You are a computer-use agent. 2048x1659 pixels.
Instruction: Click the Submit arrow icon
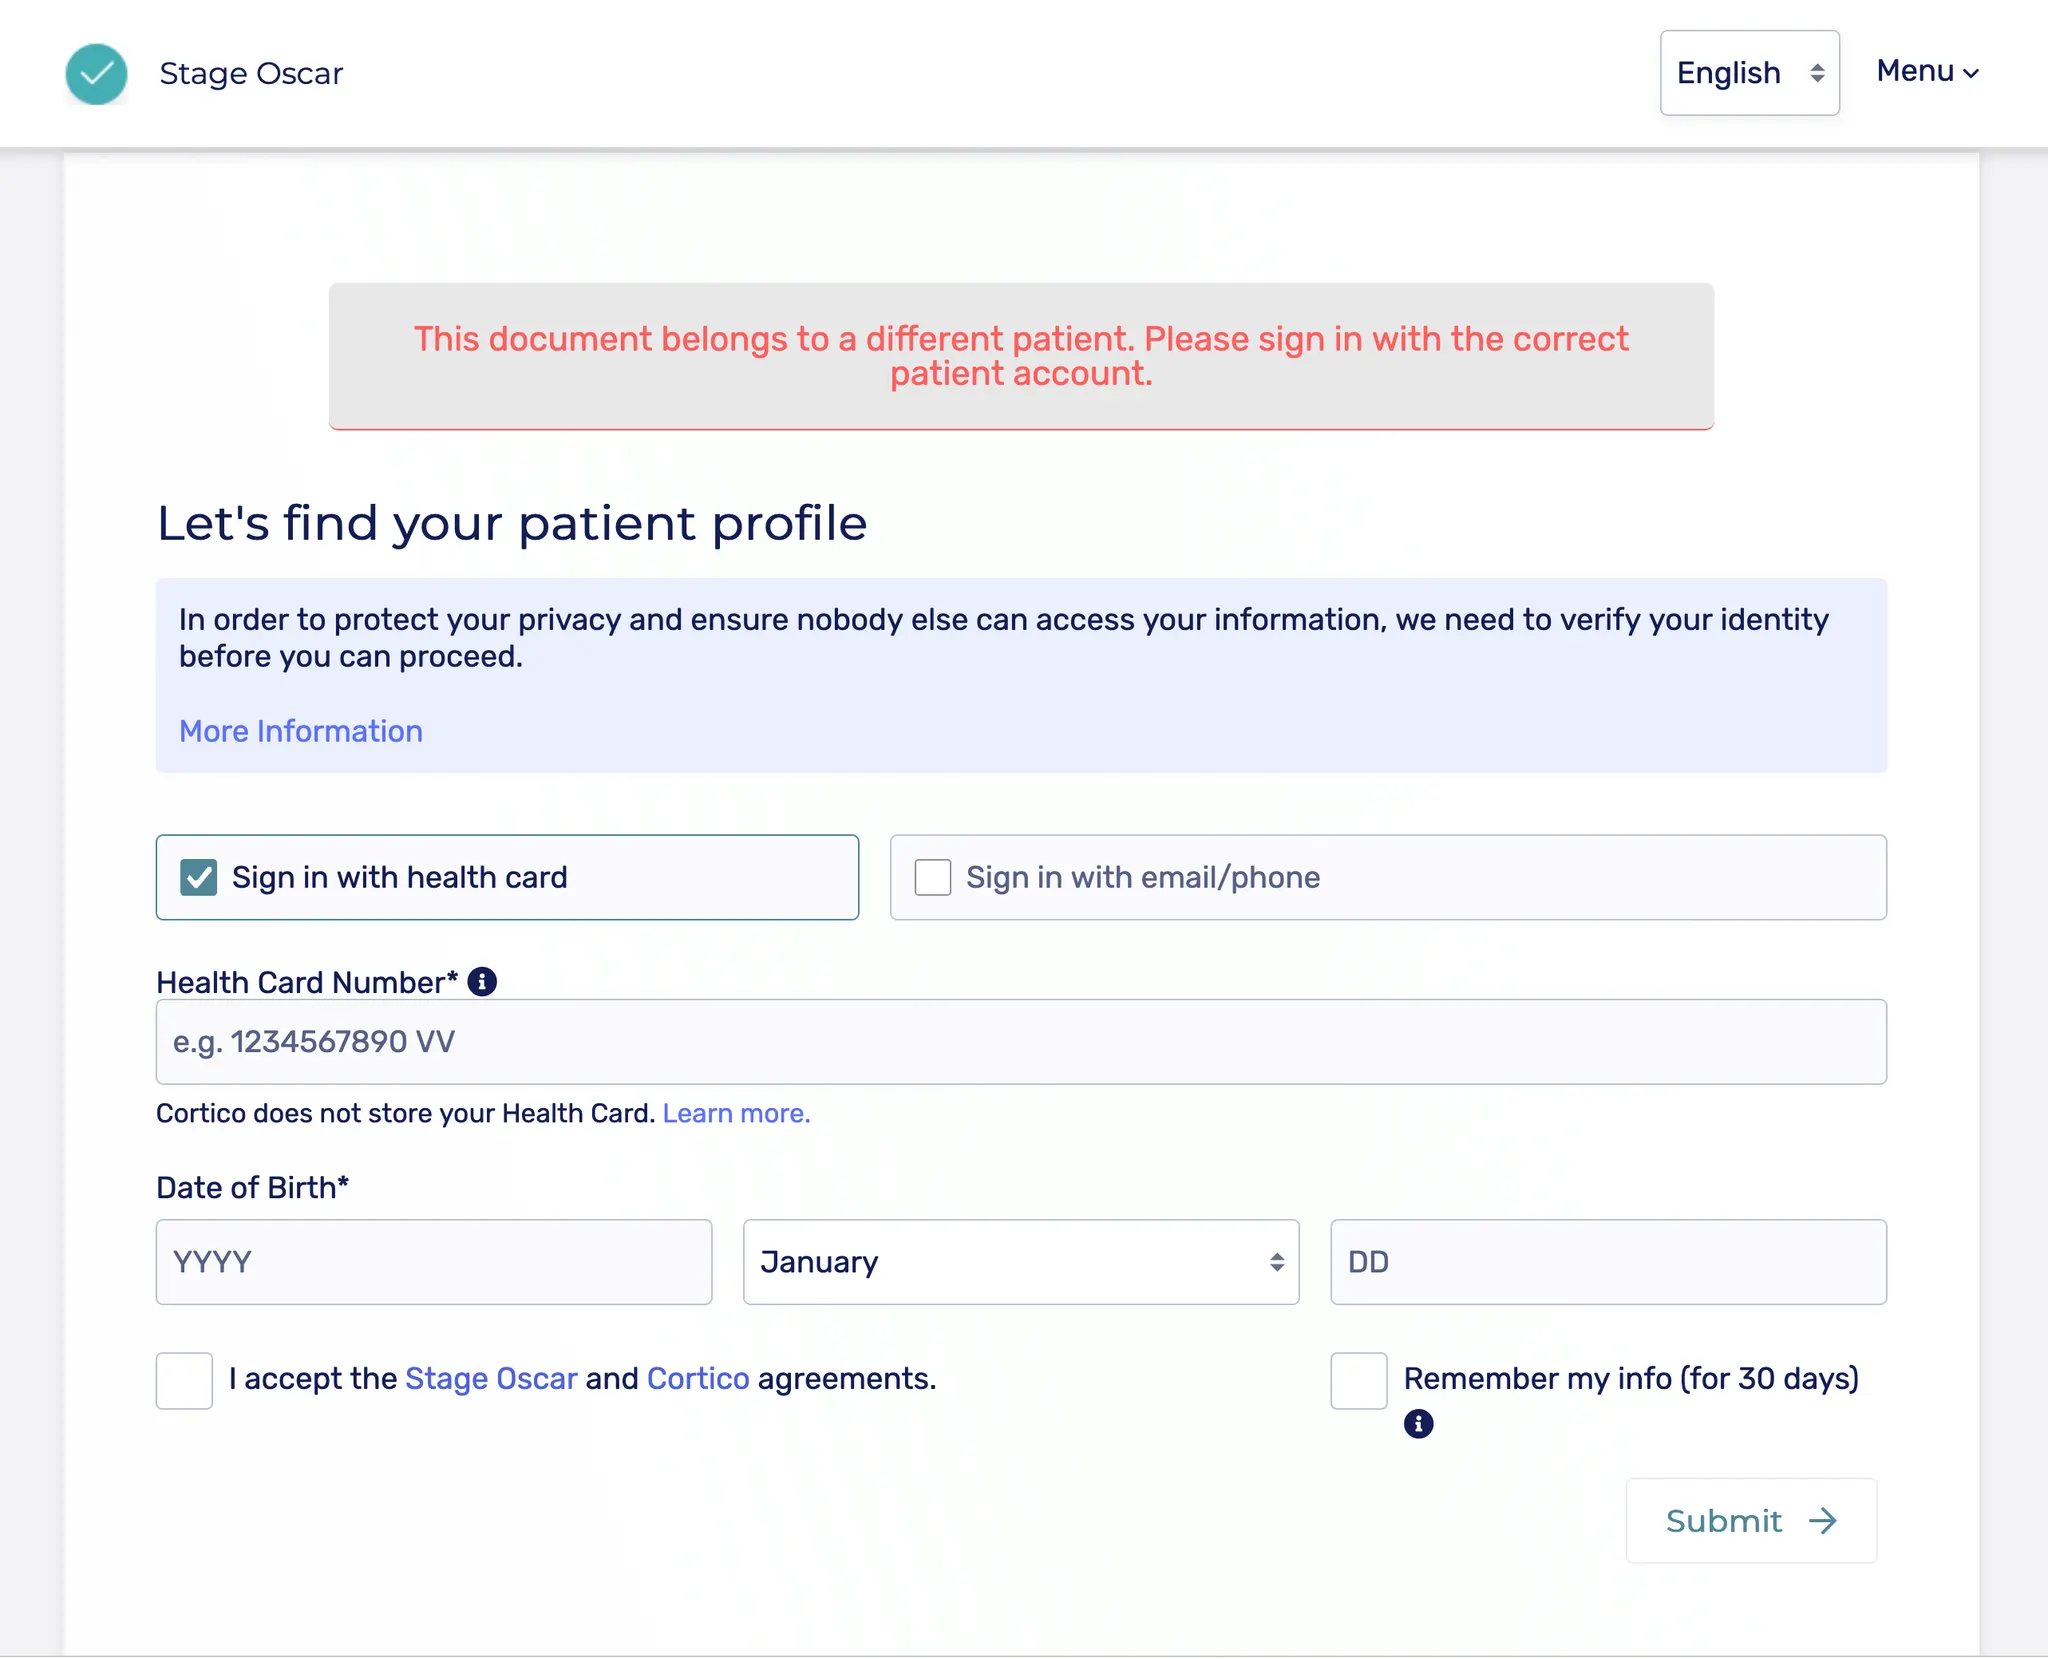click(x=1823, y=1521)
